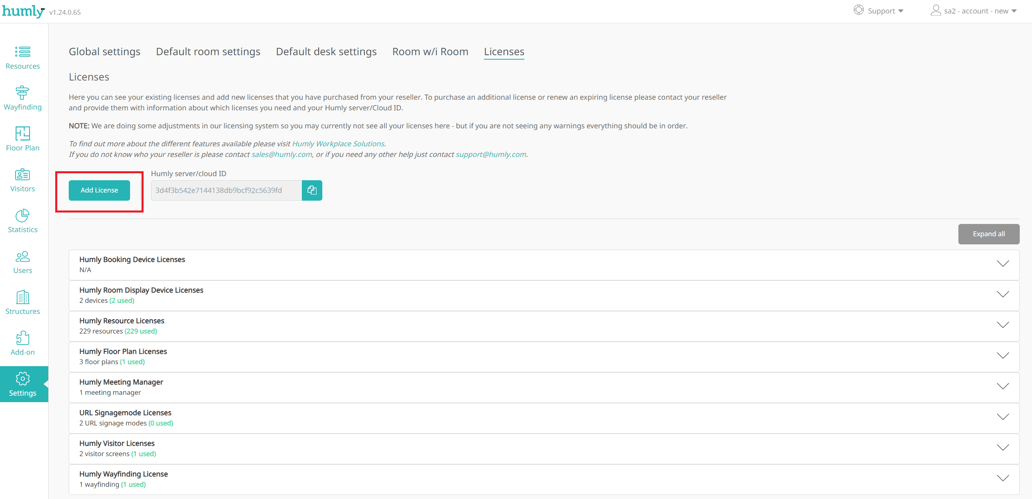Go to Floor Plan in sidebar

[23, 139]
